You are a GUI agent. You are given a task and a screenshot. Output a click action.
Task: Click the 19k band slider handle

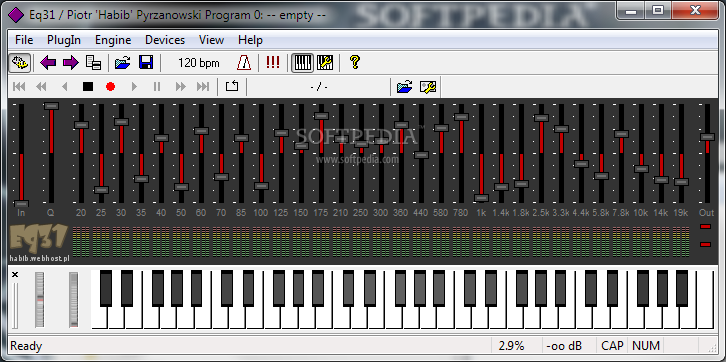681,182
